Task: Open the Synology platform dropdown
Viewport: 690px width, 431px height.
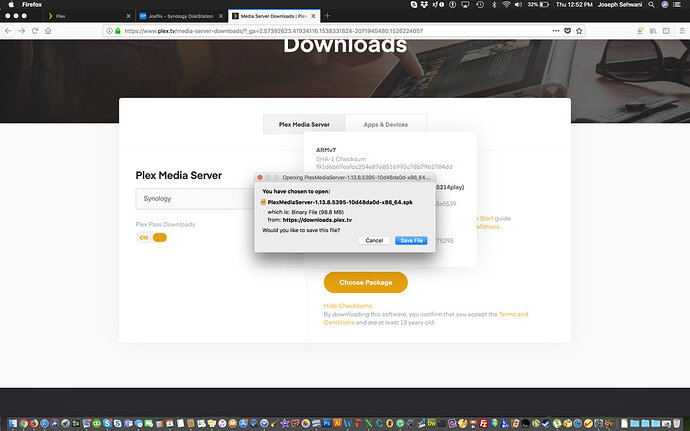Action: 195,199
